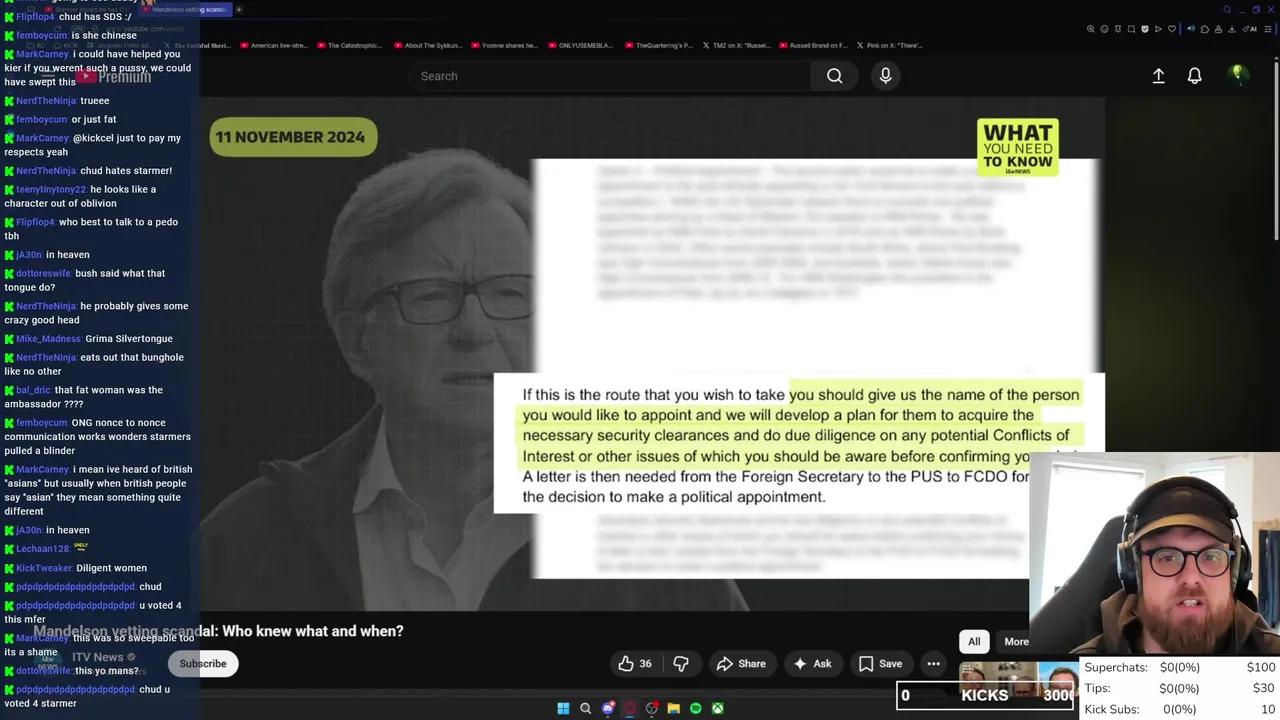
Task: Open more actions three-dot menu
Action: 933,664
